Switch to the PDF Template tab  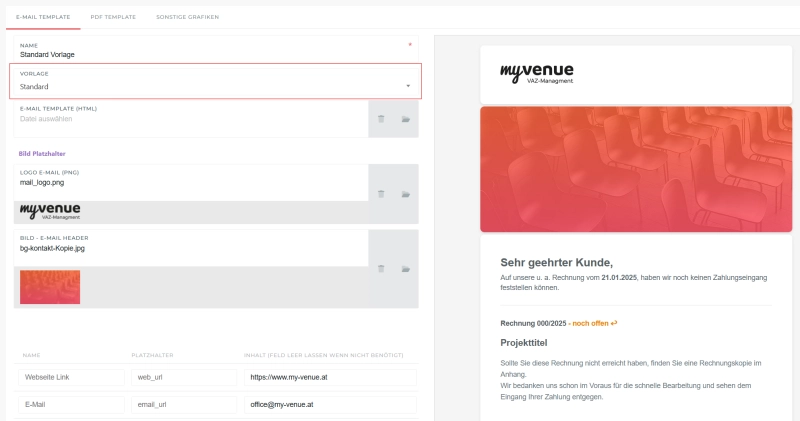point(112,18)
